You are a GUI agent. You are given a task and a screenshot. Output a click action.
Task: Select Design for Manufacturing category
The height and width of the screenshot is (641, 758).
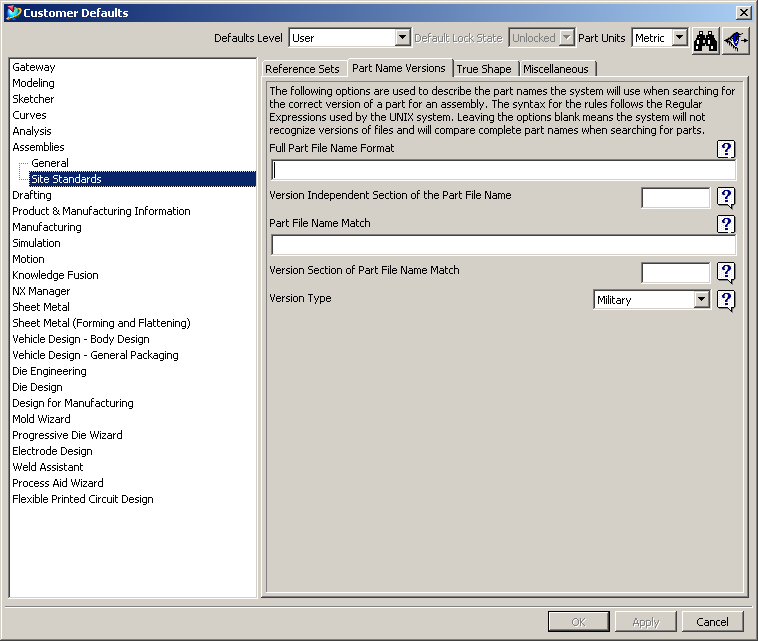pyautogui.click(x=73, y=403)
